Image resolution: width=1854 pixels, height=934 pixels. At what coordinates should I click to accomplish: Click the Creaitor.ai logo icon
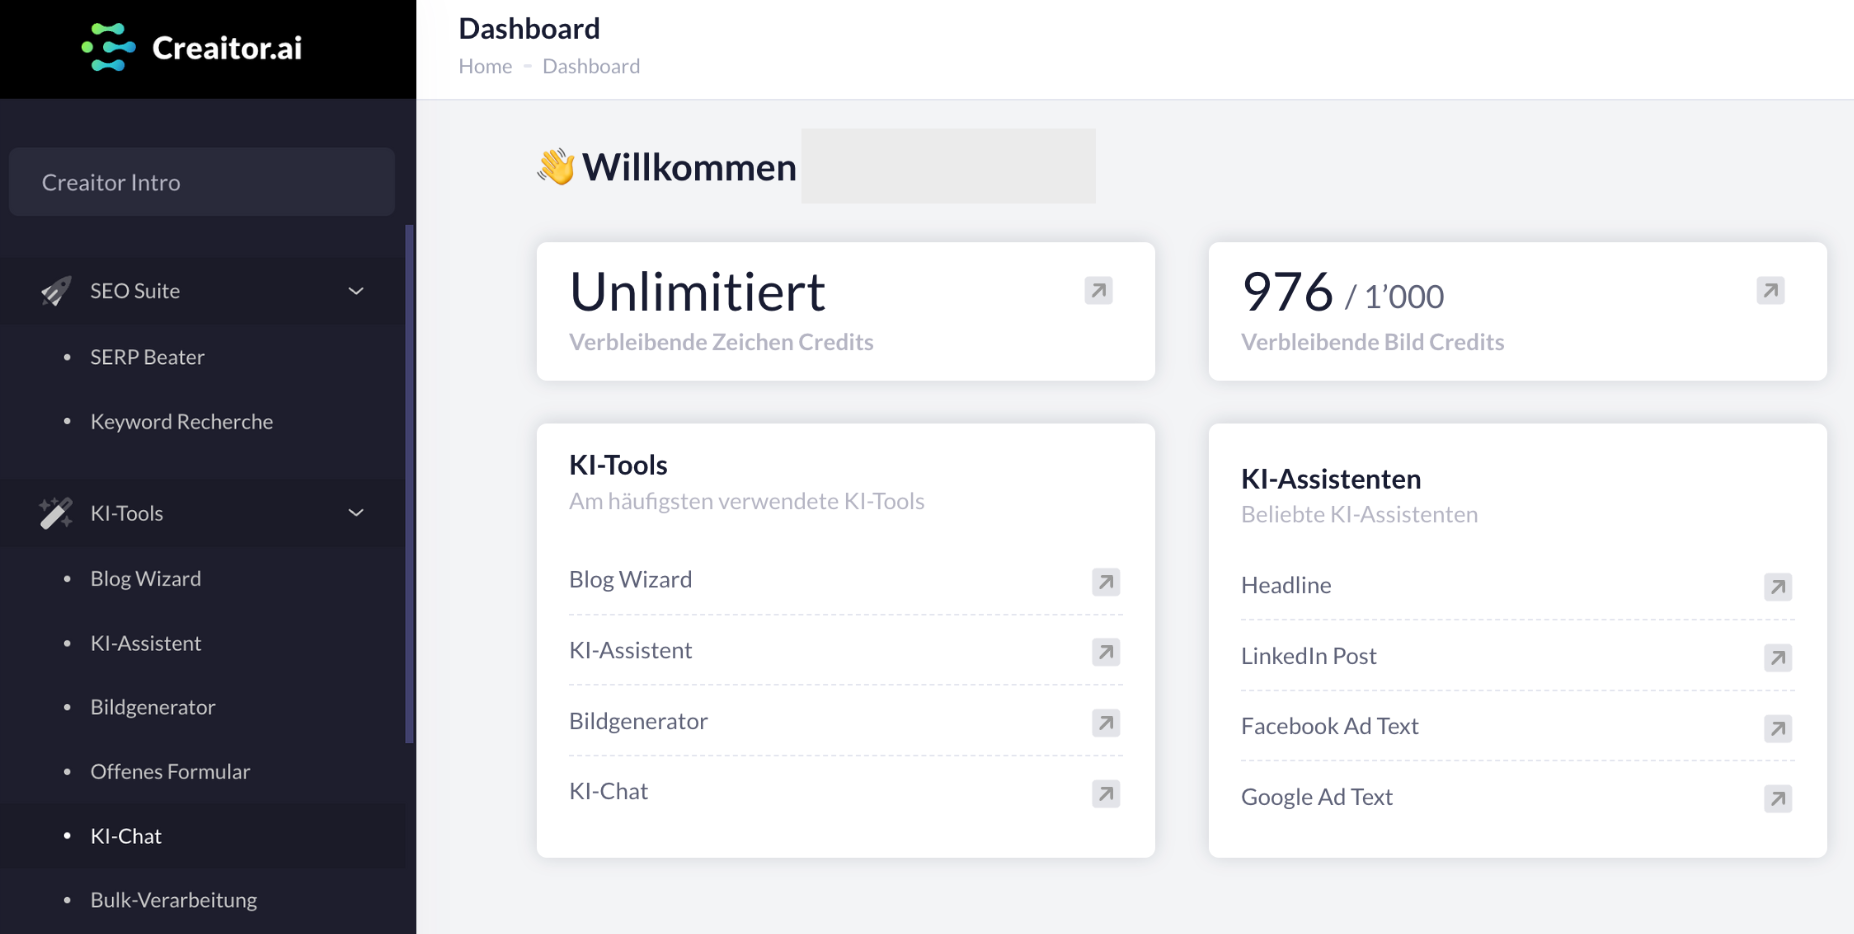[108, 47]
